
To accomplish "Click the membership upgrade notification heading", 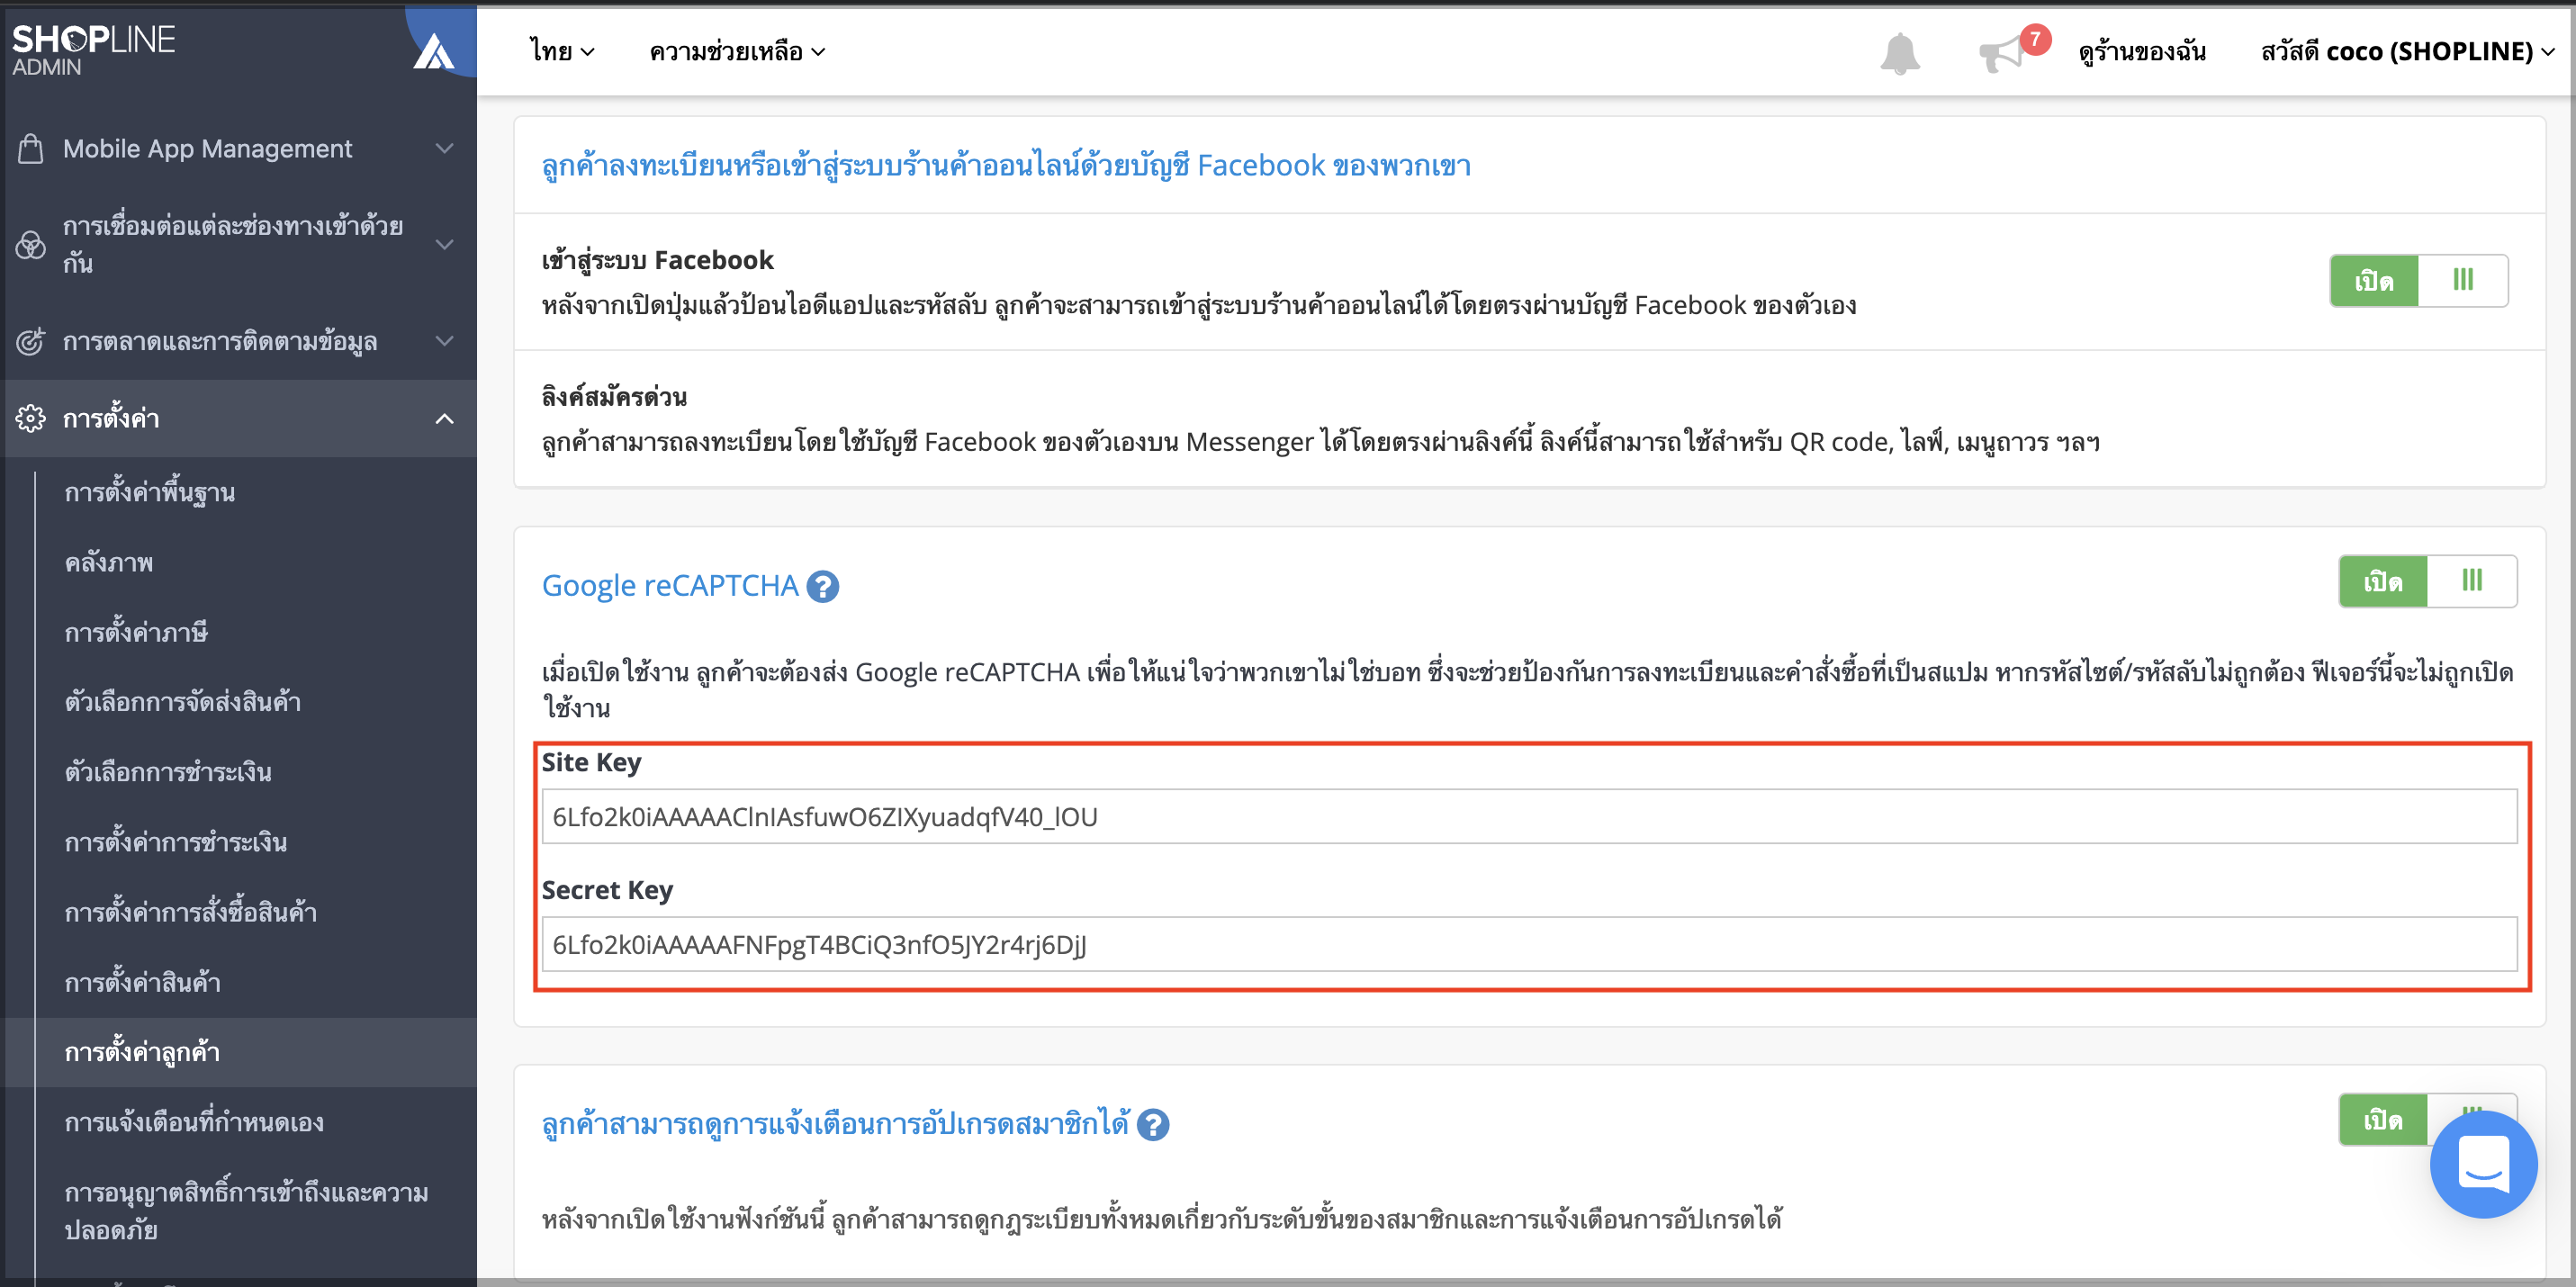I will pyautogui.click(x=835, y=1124).
